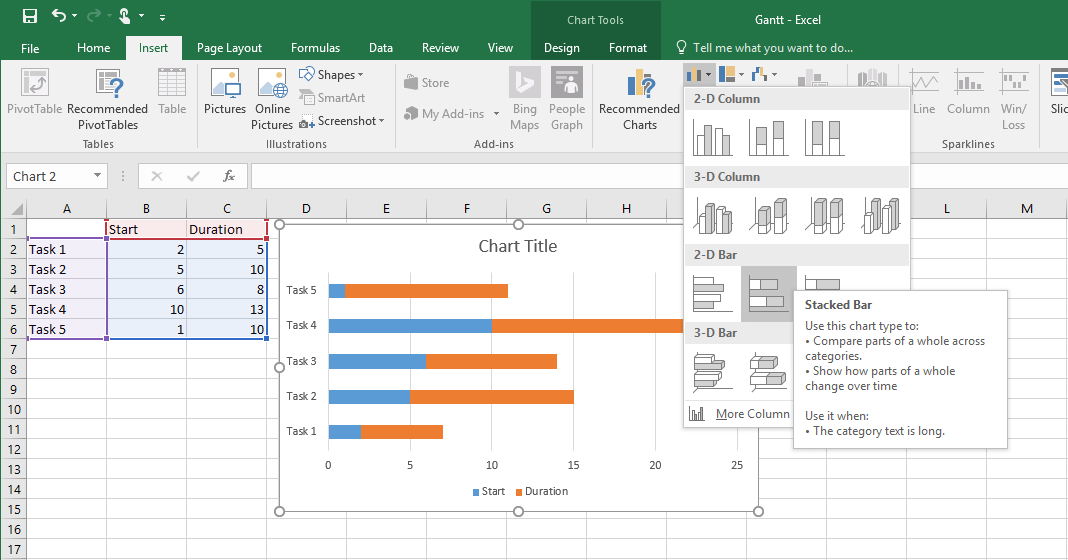Pick the 2-D Stacked Bar chart
1068x560 pixels.
[768, 294]
